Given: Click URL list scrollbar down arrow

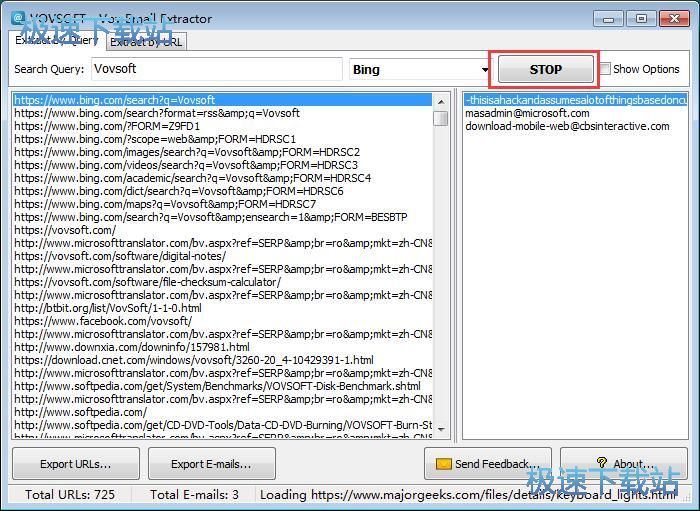Looking at the screenshot, I should click(x=441, y=429).
